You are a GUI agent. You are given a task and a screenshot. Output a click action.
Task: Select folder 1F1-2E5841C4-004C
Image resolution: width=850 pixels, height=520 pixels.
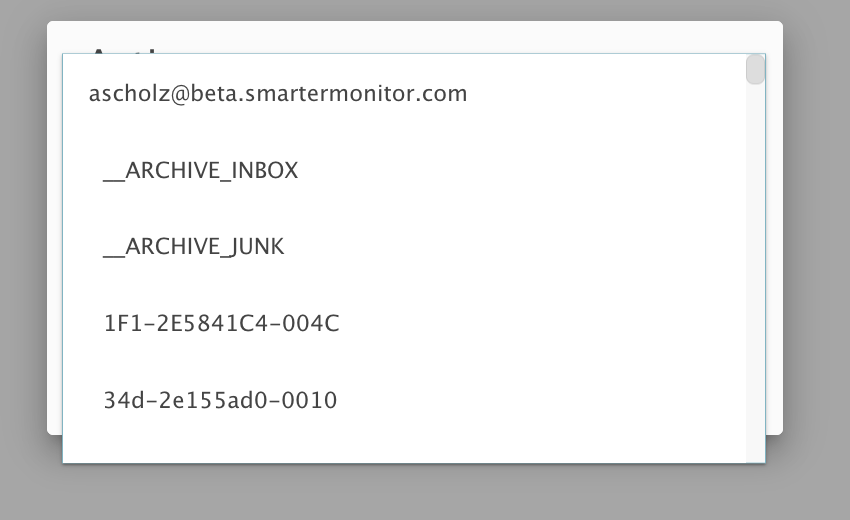tap(221, 324)
